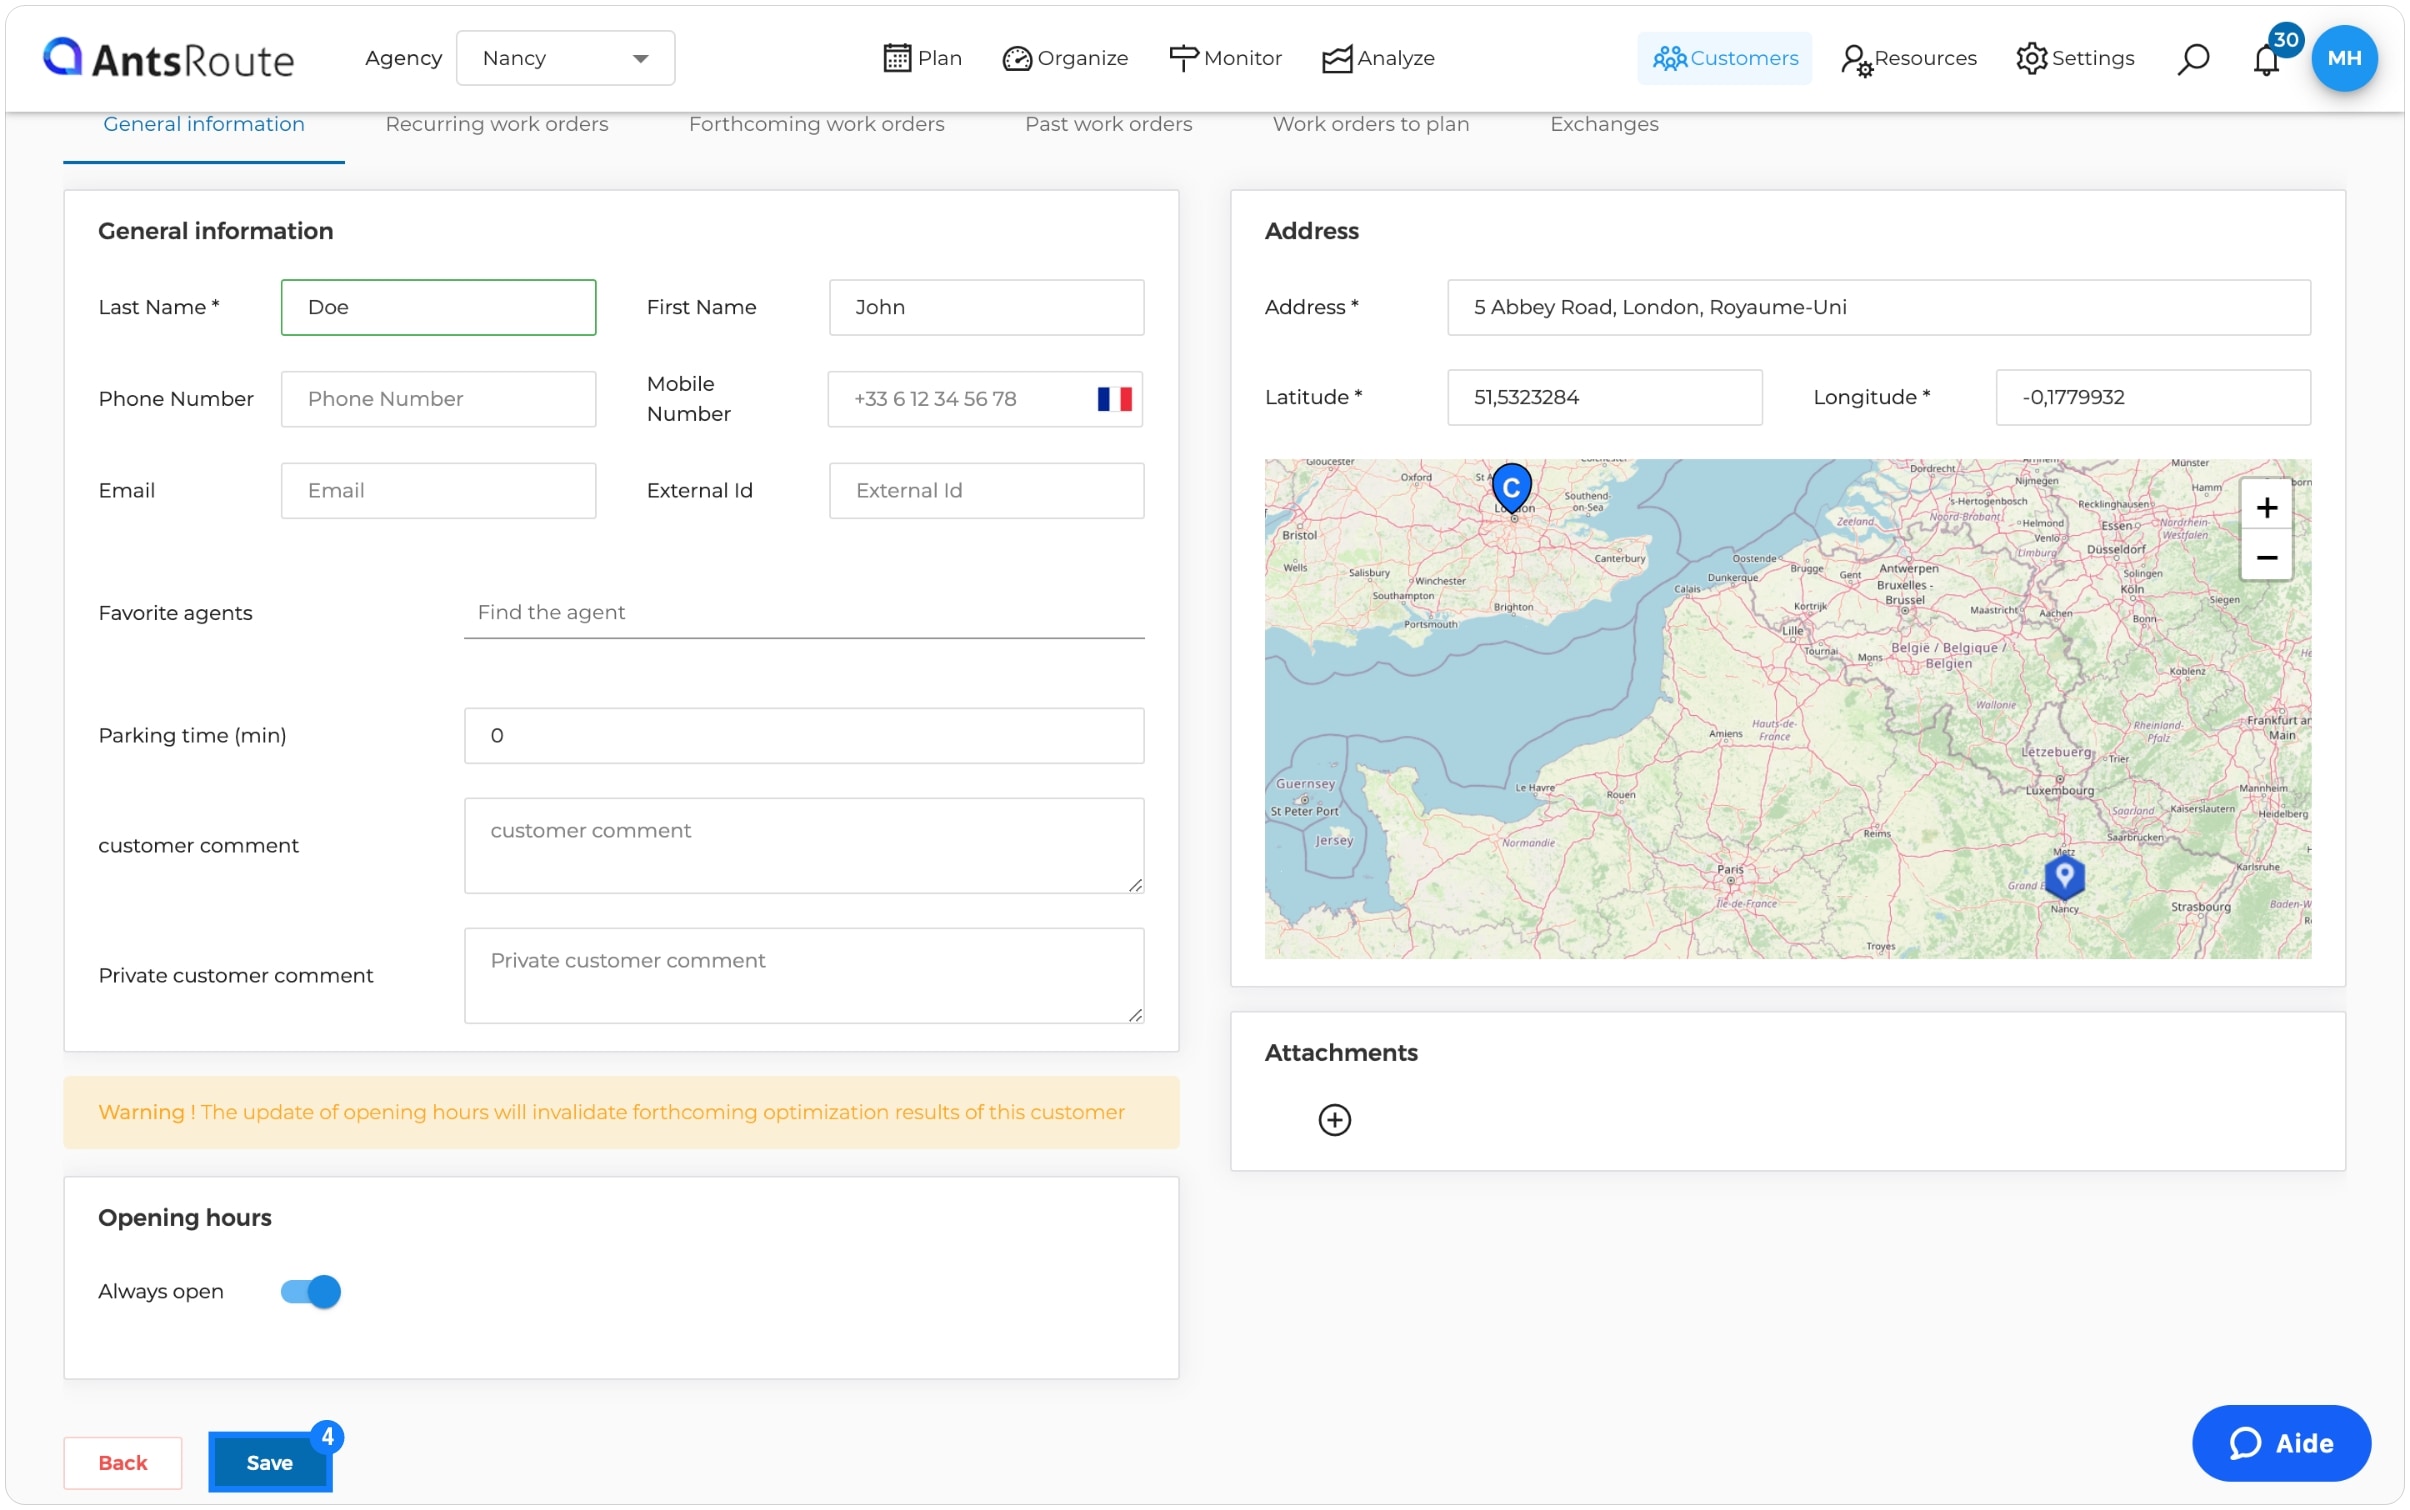This screenshot has height=1510, width=2410.
Task: Open notifications bell icon
Action: click(2265, 60)
